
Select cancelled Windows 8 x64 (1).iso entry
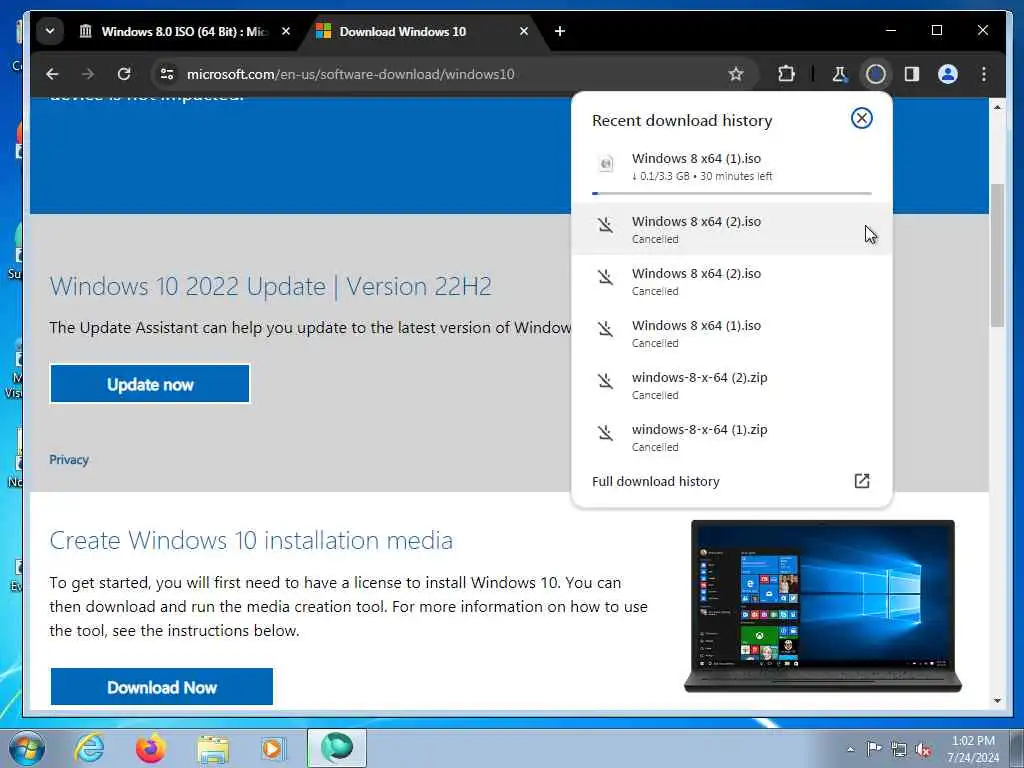(x=731, y=333)
